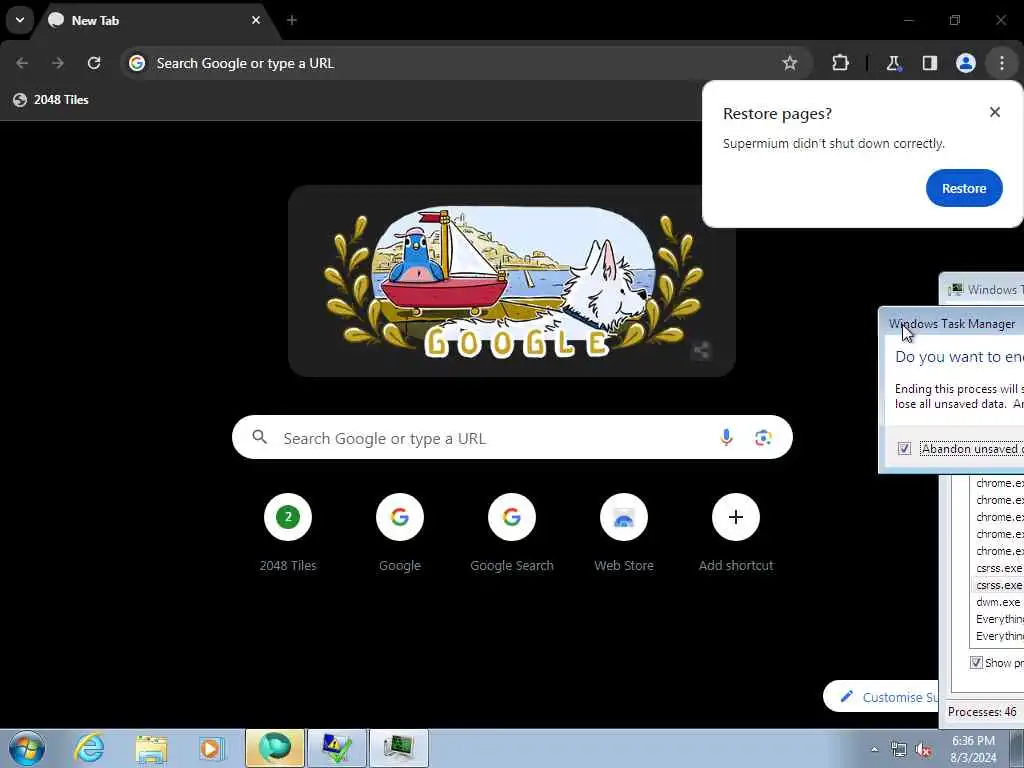Select dwm.exe in Task Manager list
The image size is (1024, 768).
point(998,602)
